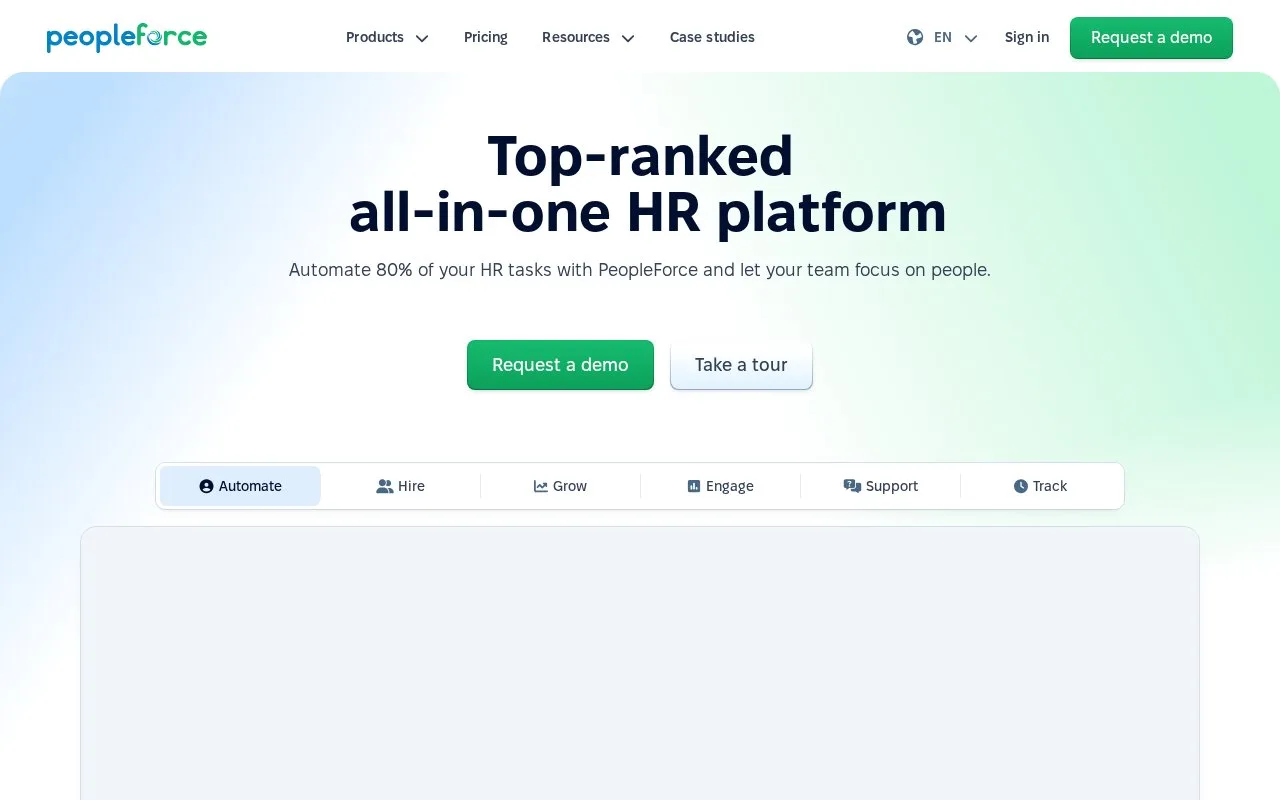This screenshot has height=800, width=1280.
Task: Click the hero Request a demo button
Action: click(560, 365)
